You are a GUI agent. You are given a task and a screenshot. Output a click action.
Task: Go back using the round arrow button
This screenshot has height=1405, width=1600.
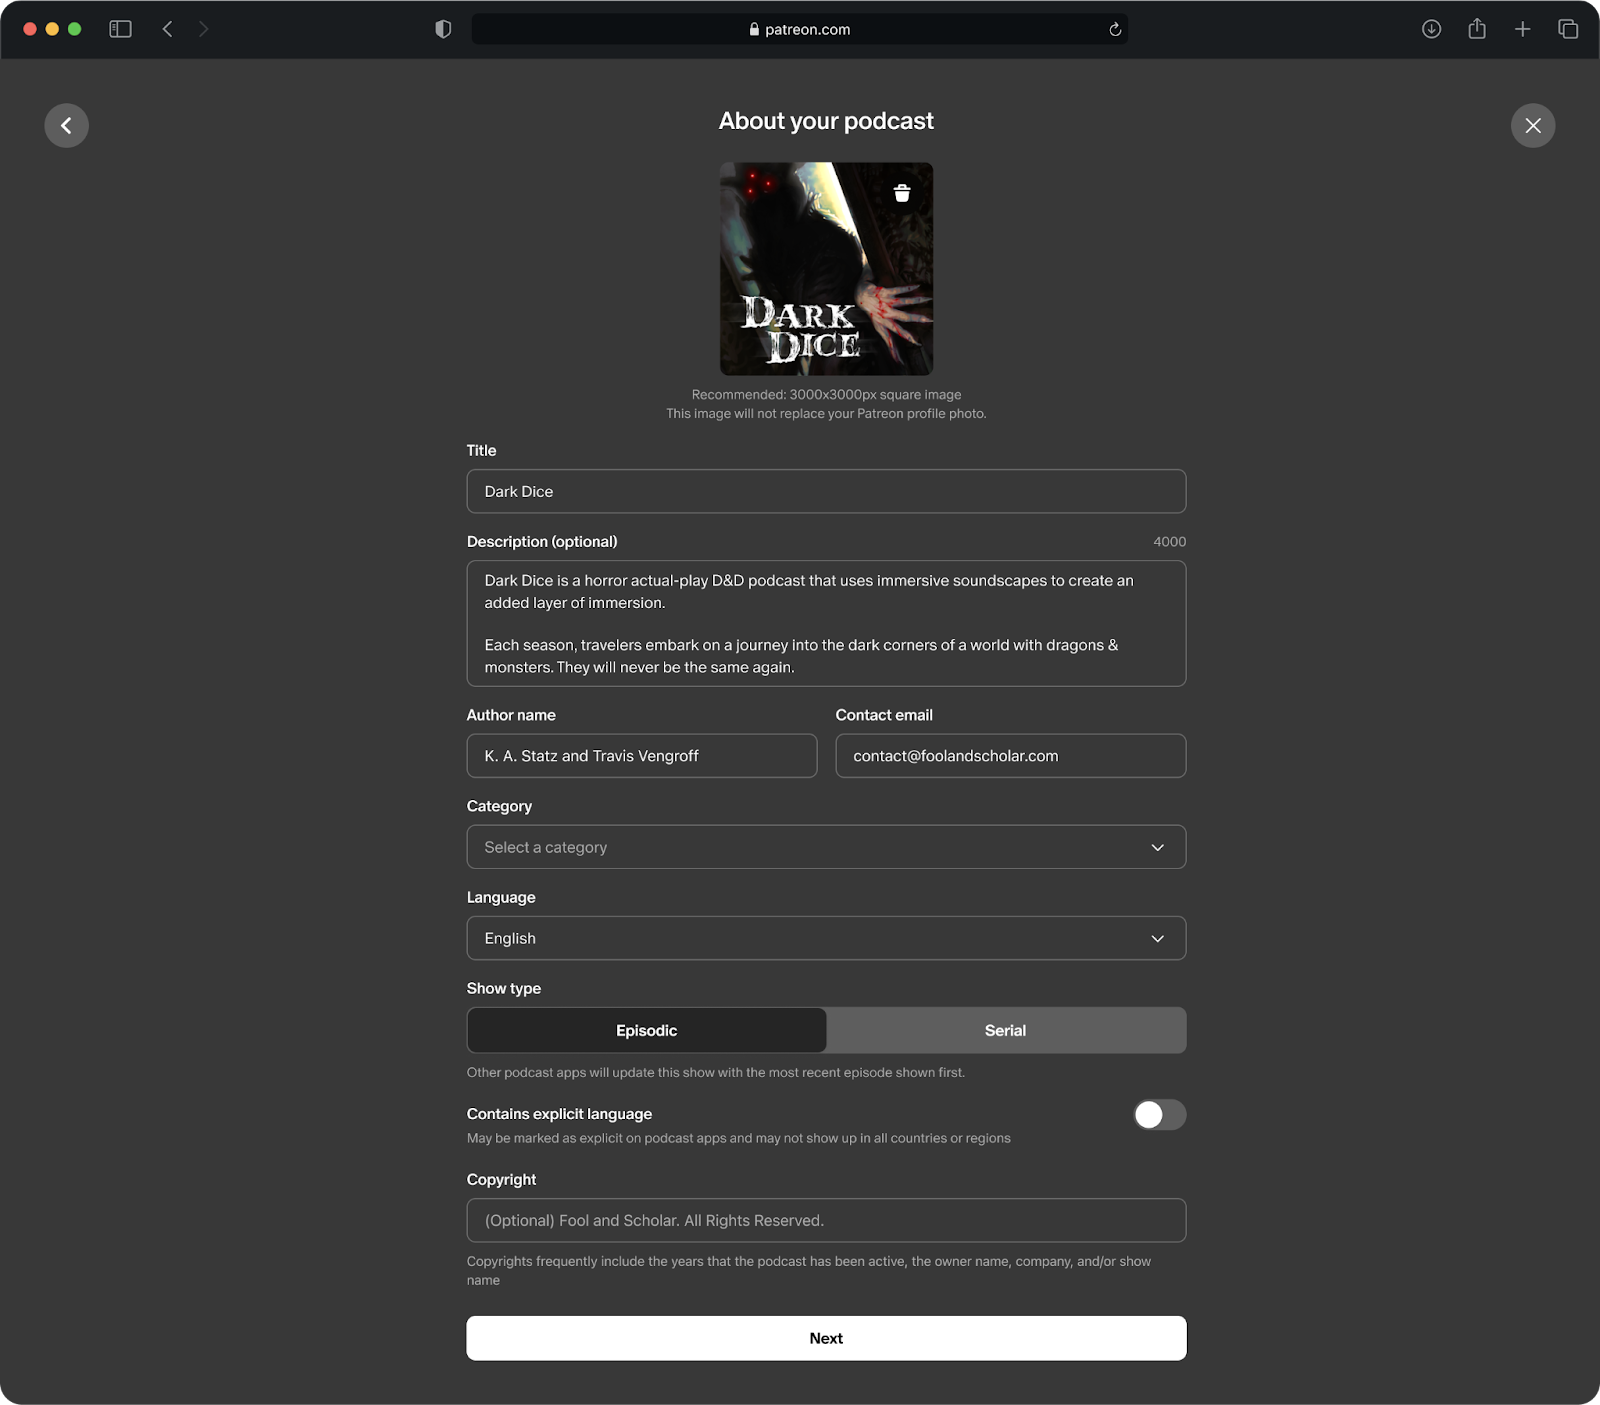66,126
